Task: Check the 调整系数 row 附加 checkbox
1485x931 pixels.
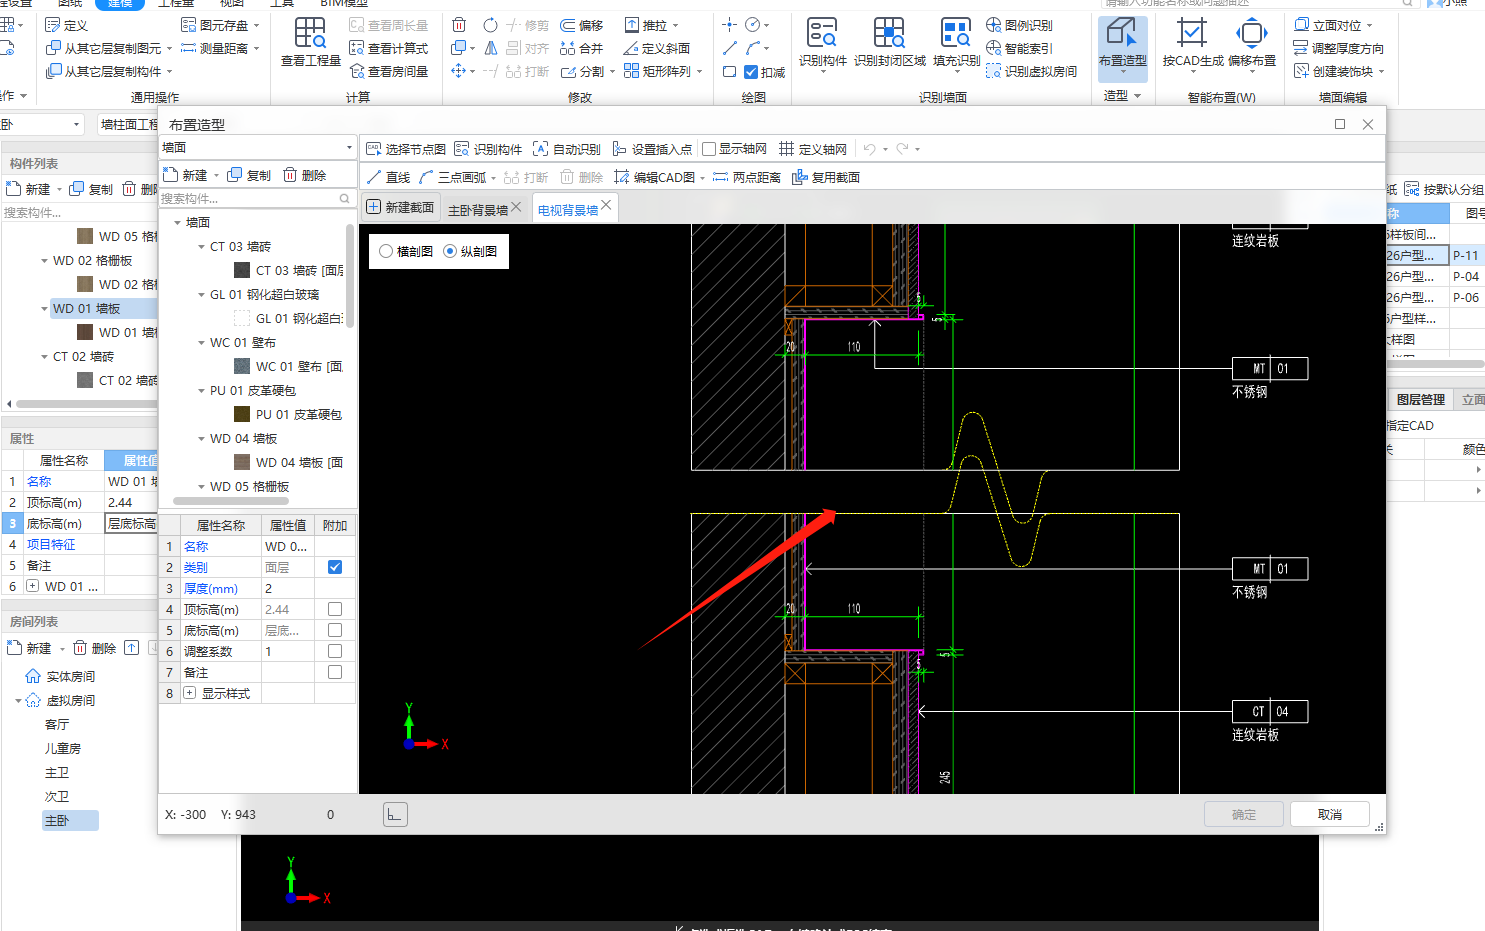Action: 335,651
